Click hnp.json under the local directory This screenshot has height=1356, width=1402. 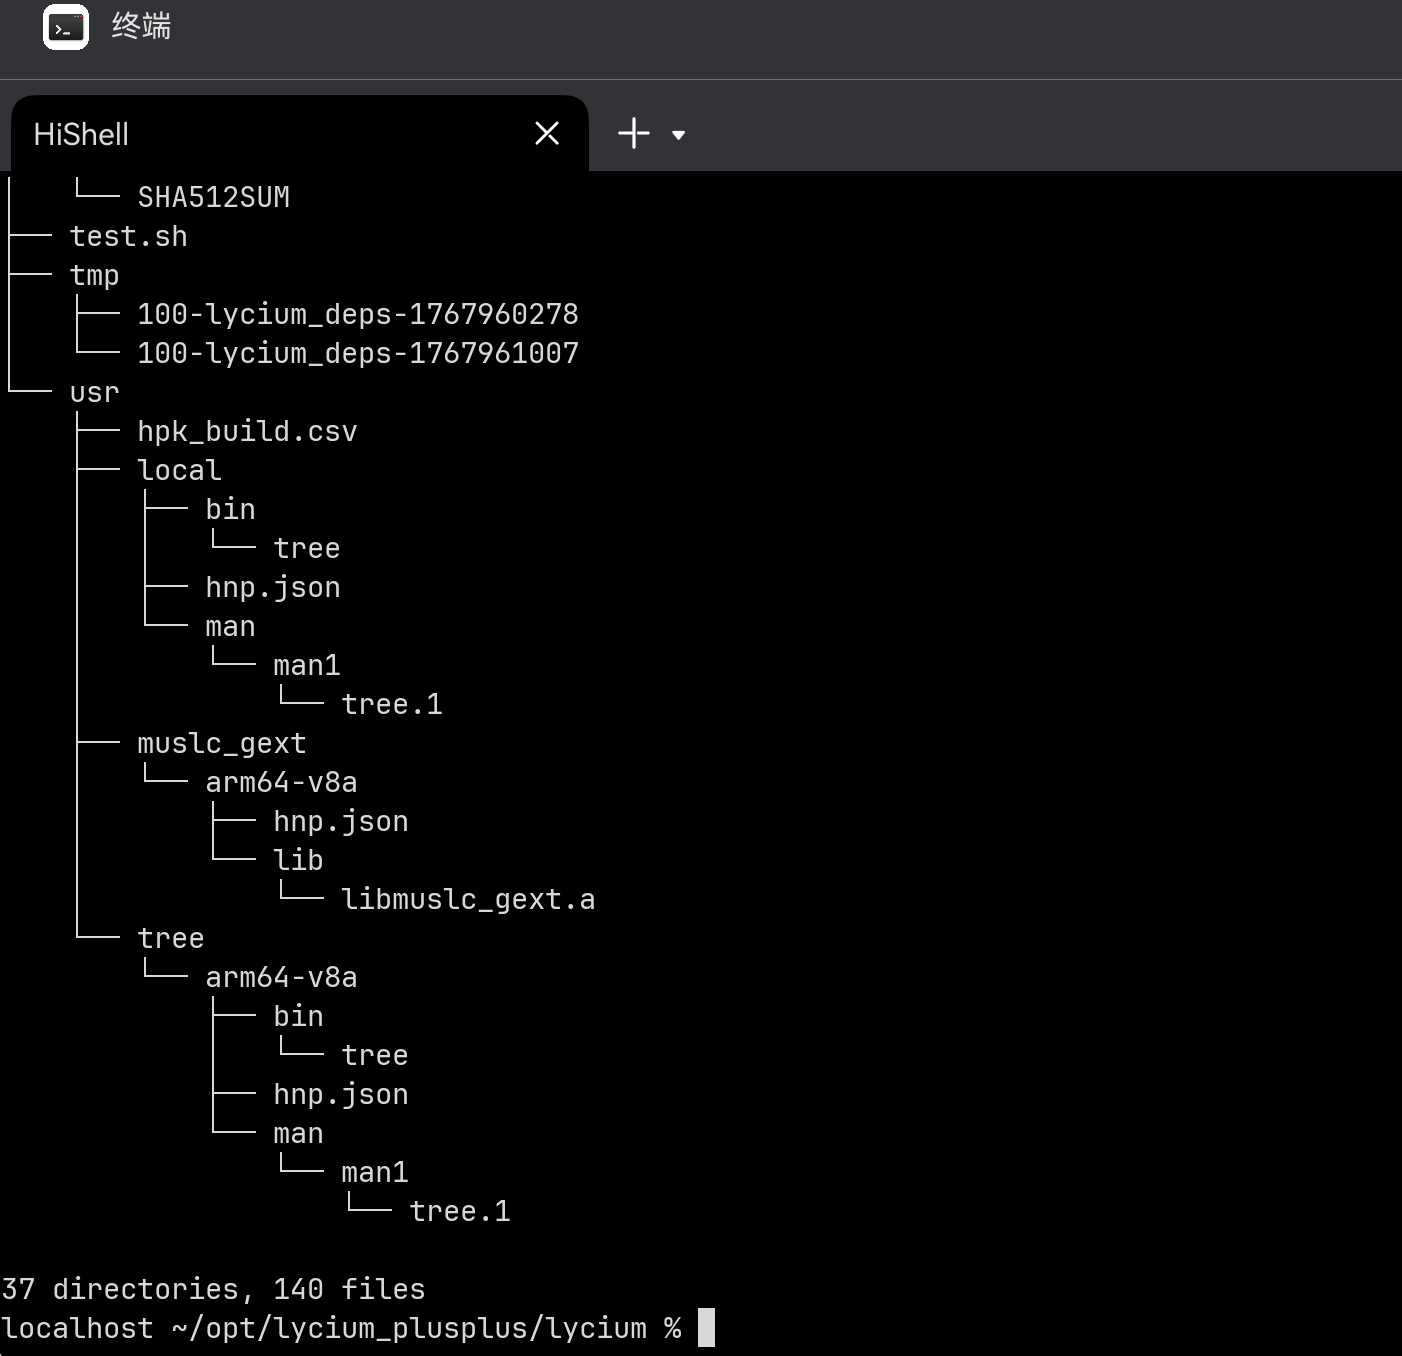pos(273,587)
